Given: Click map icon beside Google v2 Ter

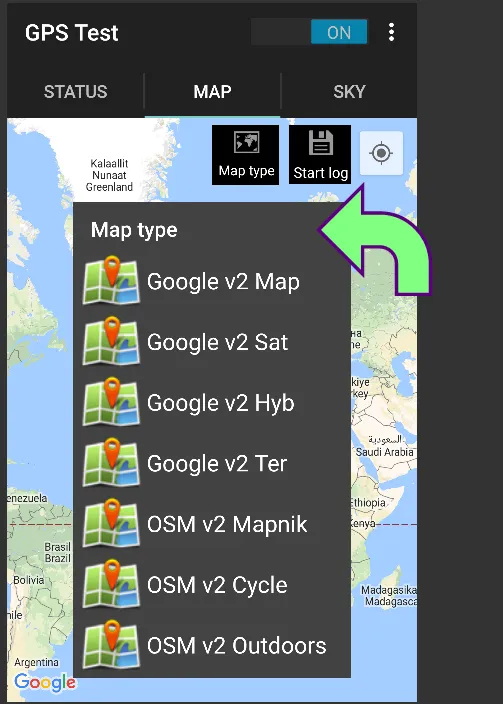Looking at the screenshot, I should [111, 462].
